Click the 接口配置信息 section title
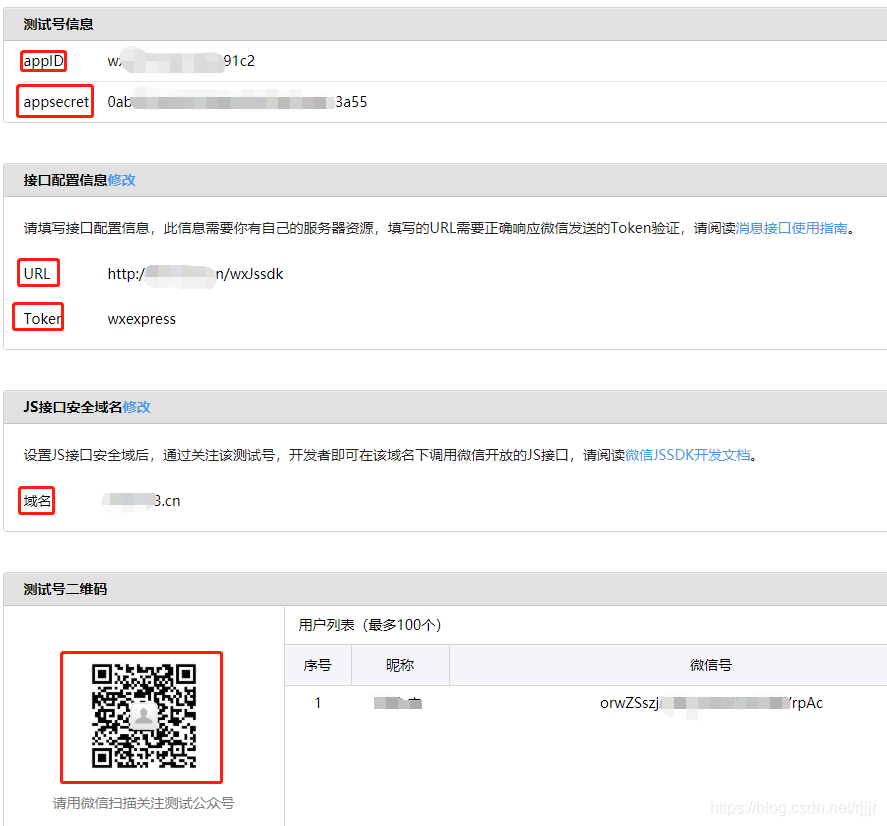Screen dimensions: 887x826 click(65, 180)
